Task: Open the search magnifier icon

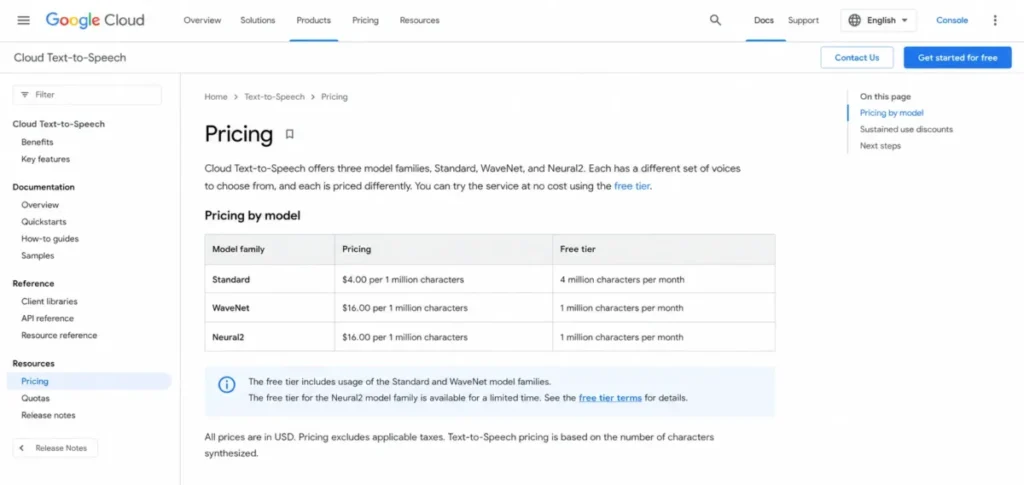Action: point(715,20)
